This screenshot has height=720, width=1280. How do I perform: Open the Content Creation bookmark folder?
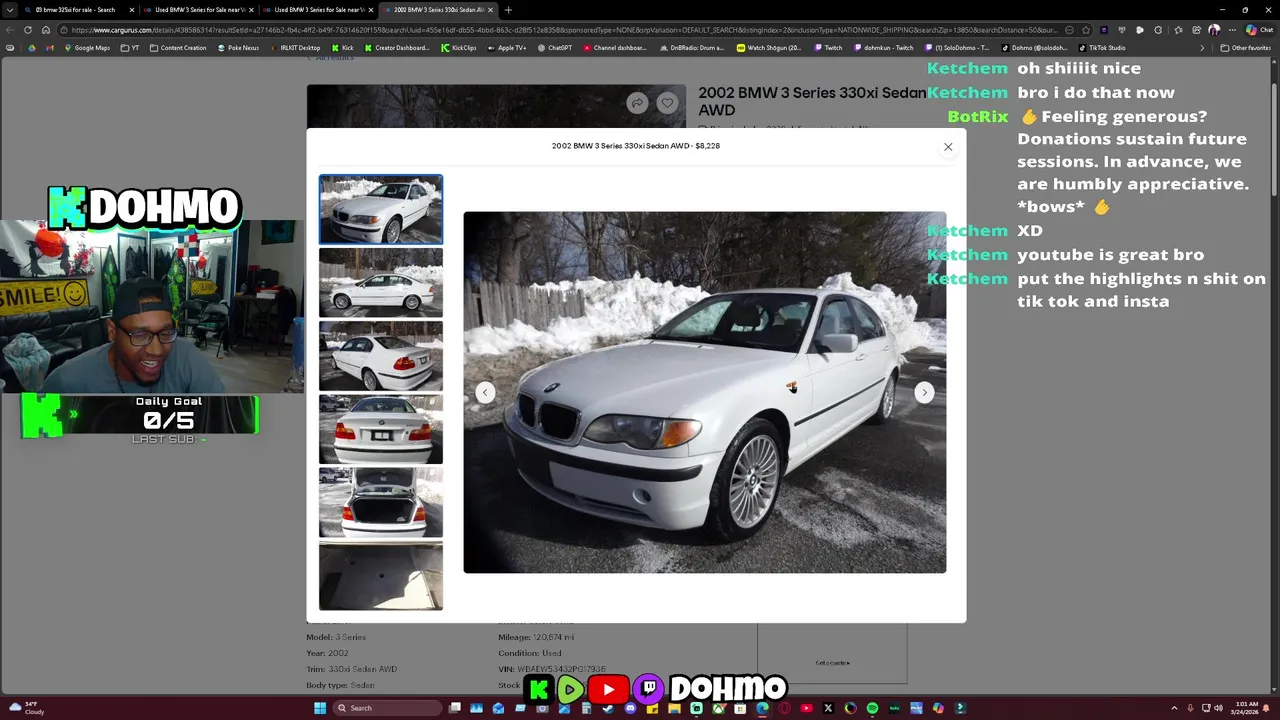[x=178, y=48]
